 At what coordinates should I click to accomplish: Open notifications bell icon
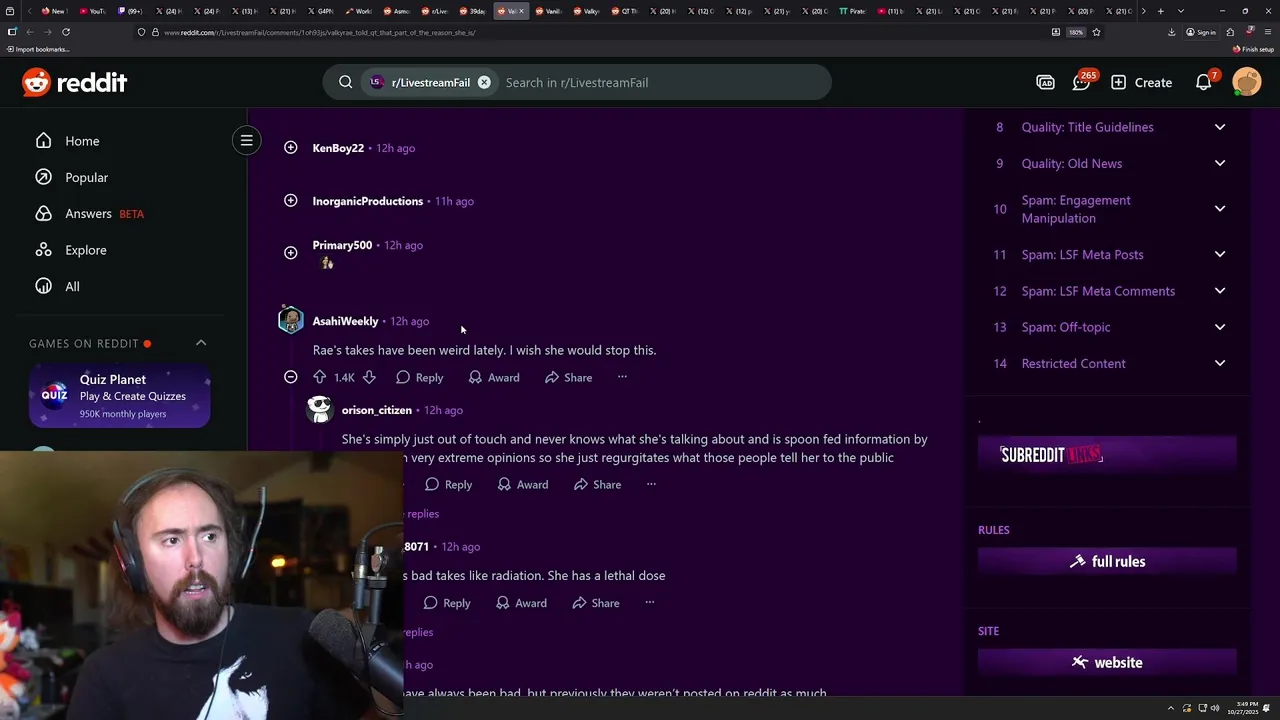1204,83
